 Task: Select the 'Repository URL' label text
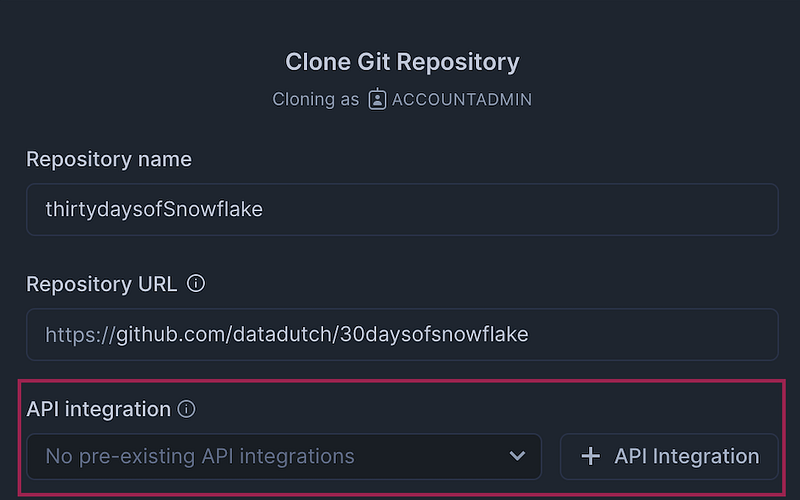coord(102,284)
